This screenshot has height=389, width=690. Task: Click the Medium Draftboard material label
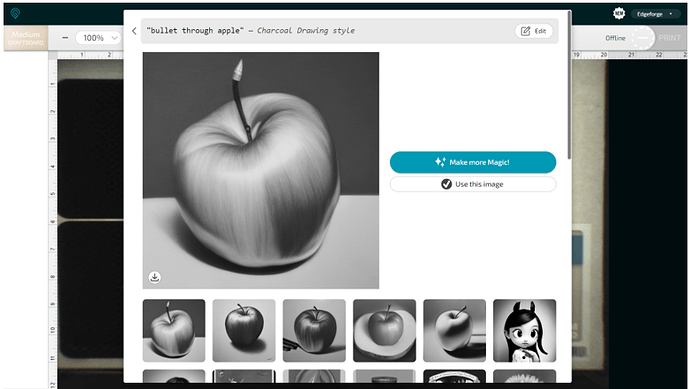click(26, 38)
